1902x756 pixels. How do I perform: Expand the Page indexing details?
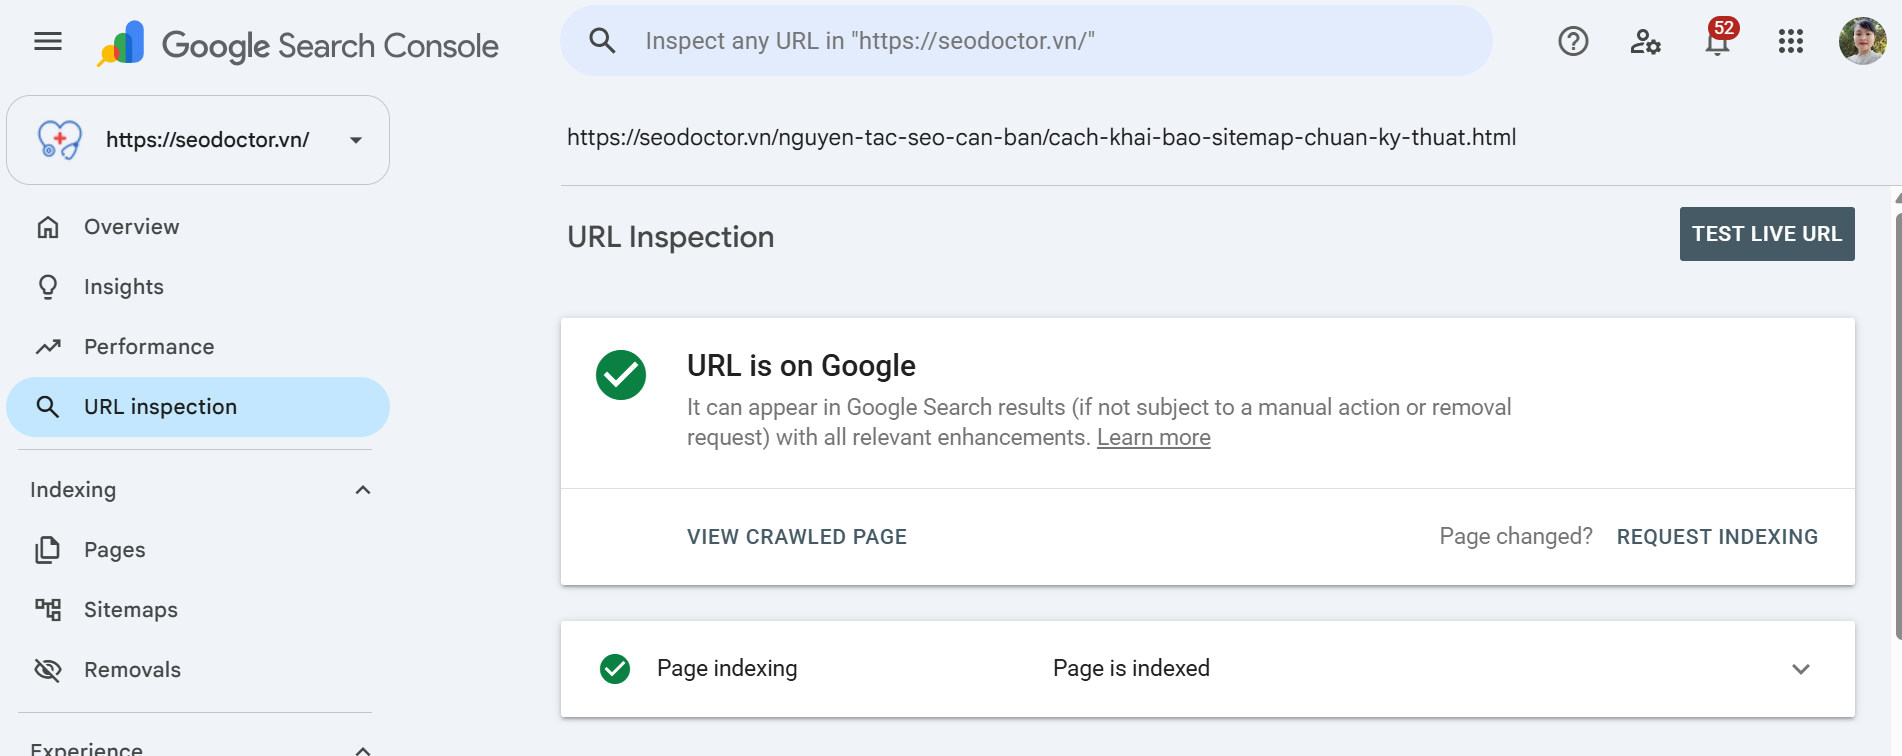point(1800,669)
